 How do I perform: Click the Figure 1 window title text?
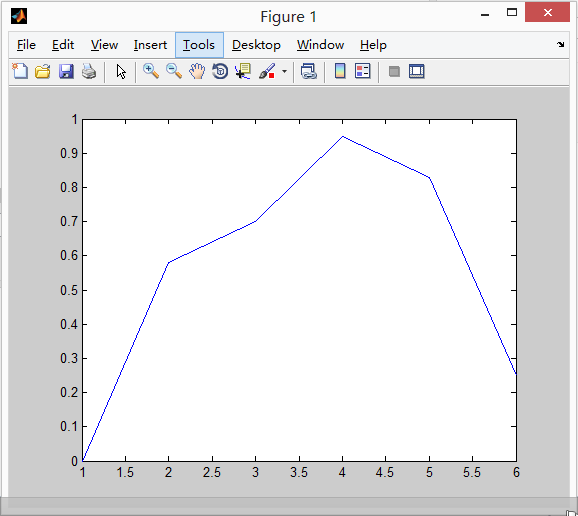[x=289, y=17]
